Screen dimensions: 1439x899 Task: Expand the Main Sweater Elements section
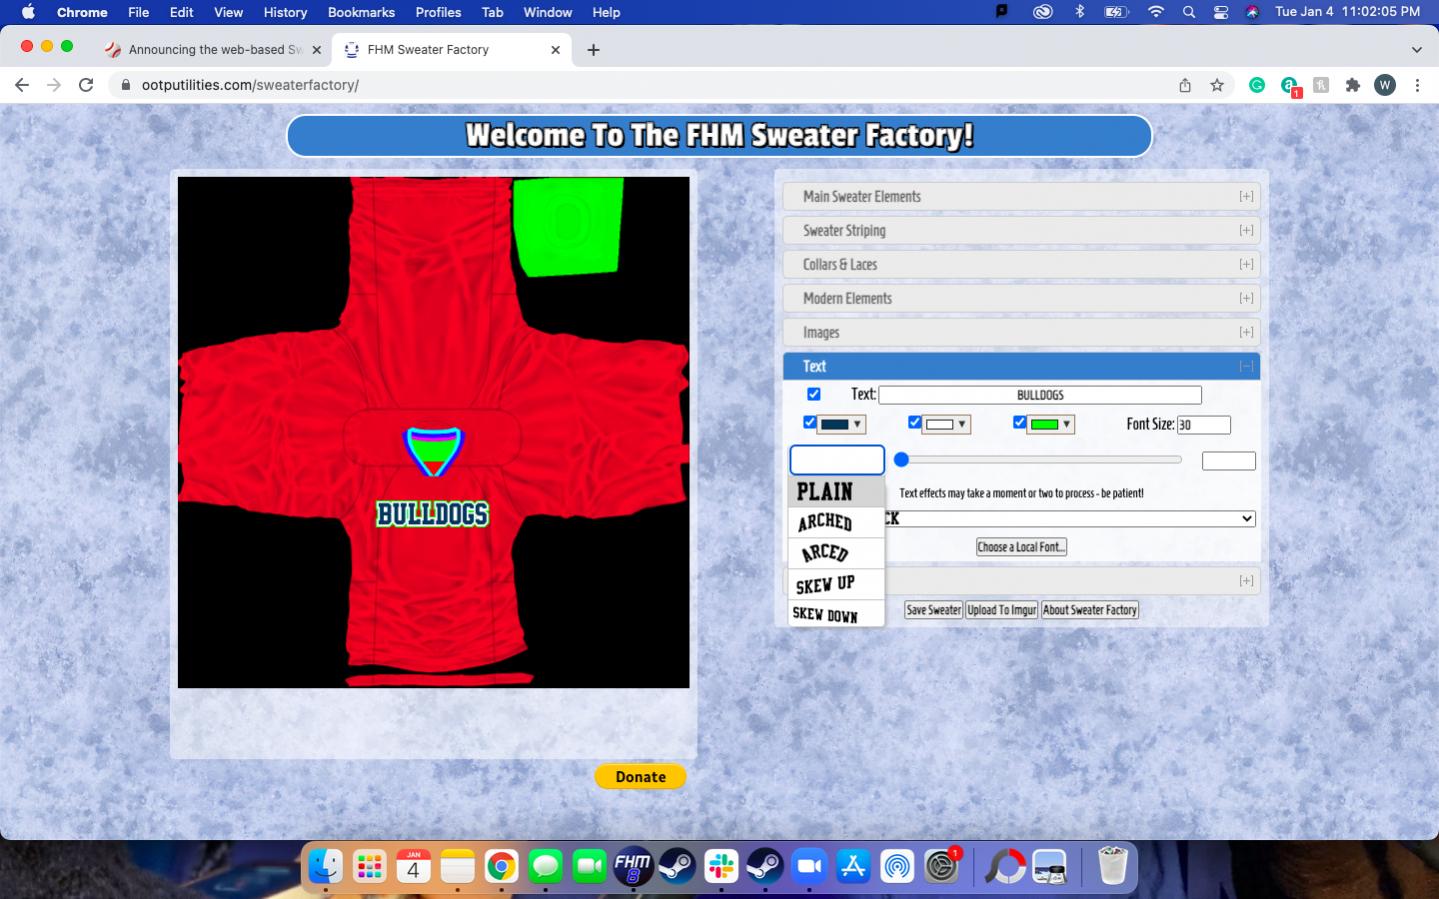[x=1020, y=197]
